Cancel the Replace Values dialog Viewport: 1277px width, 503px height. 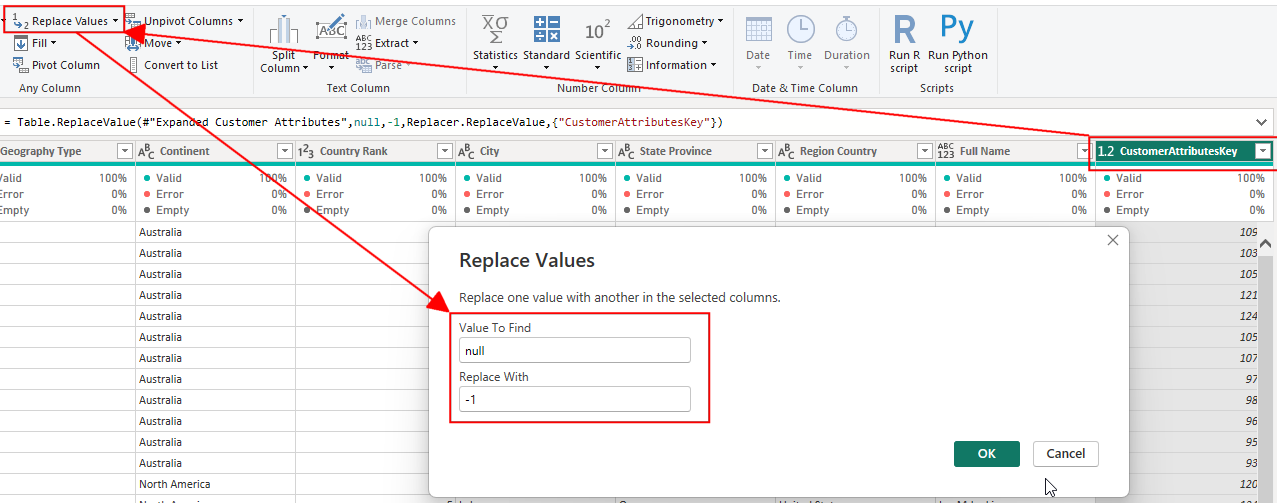pos(1066,453)
